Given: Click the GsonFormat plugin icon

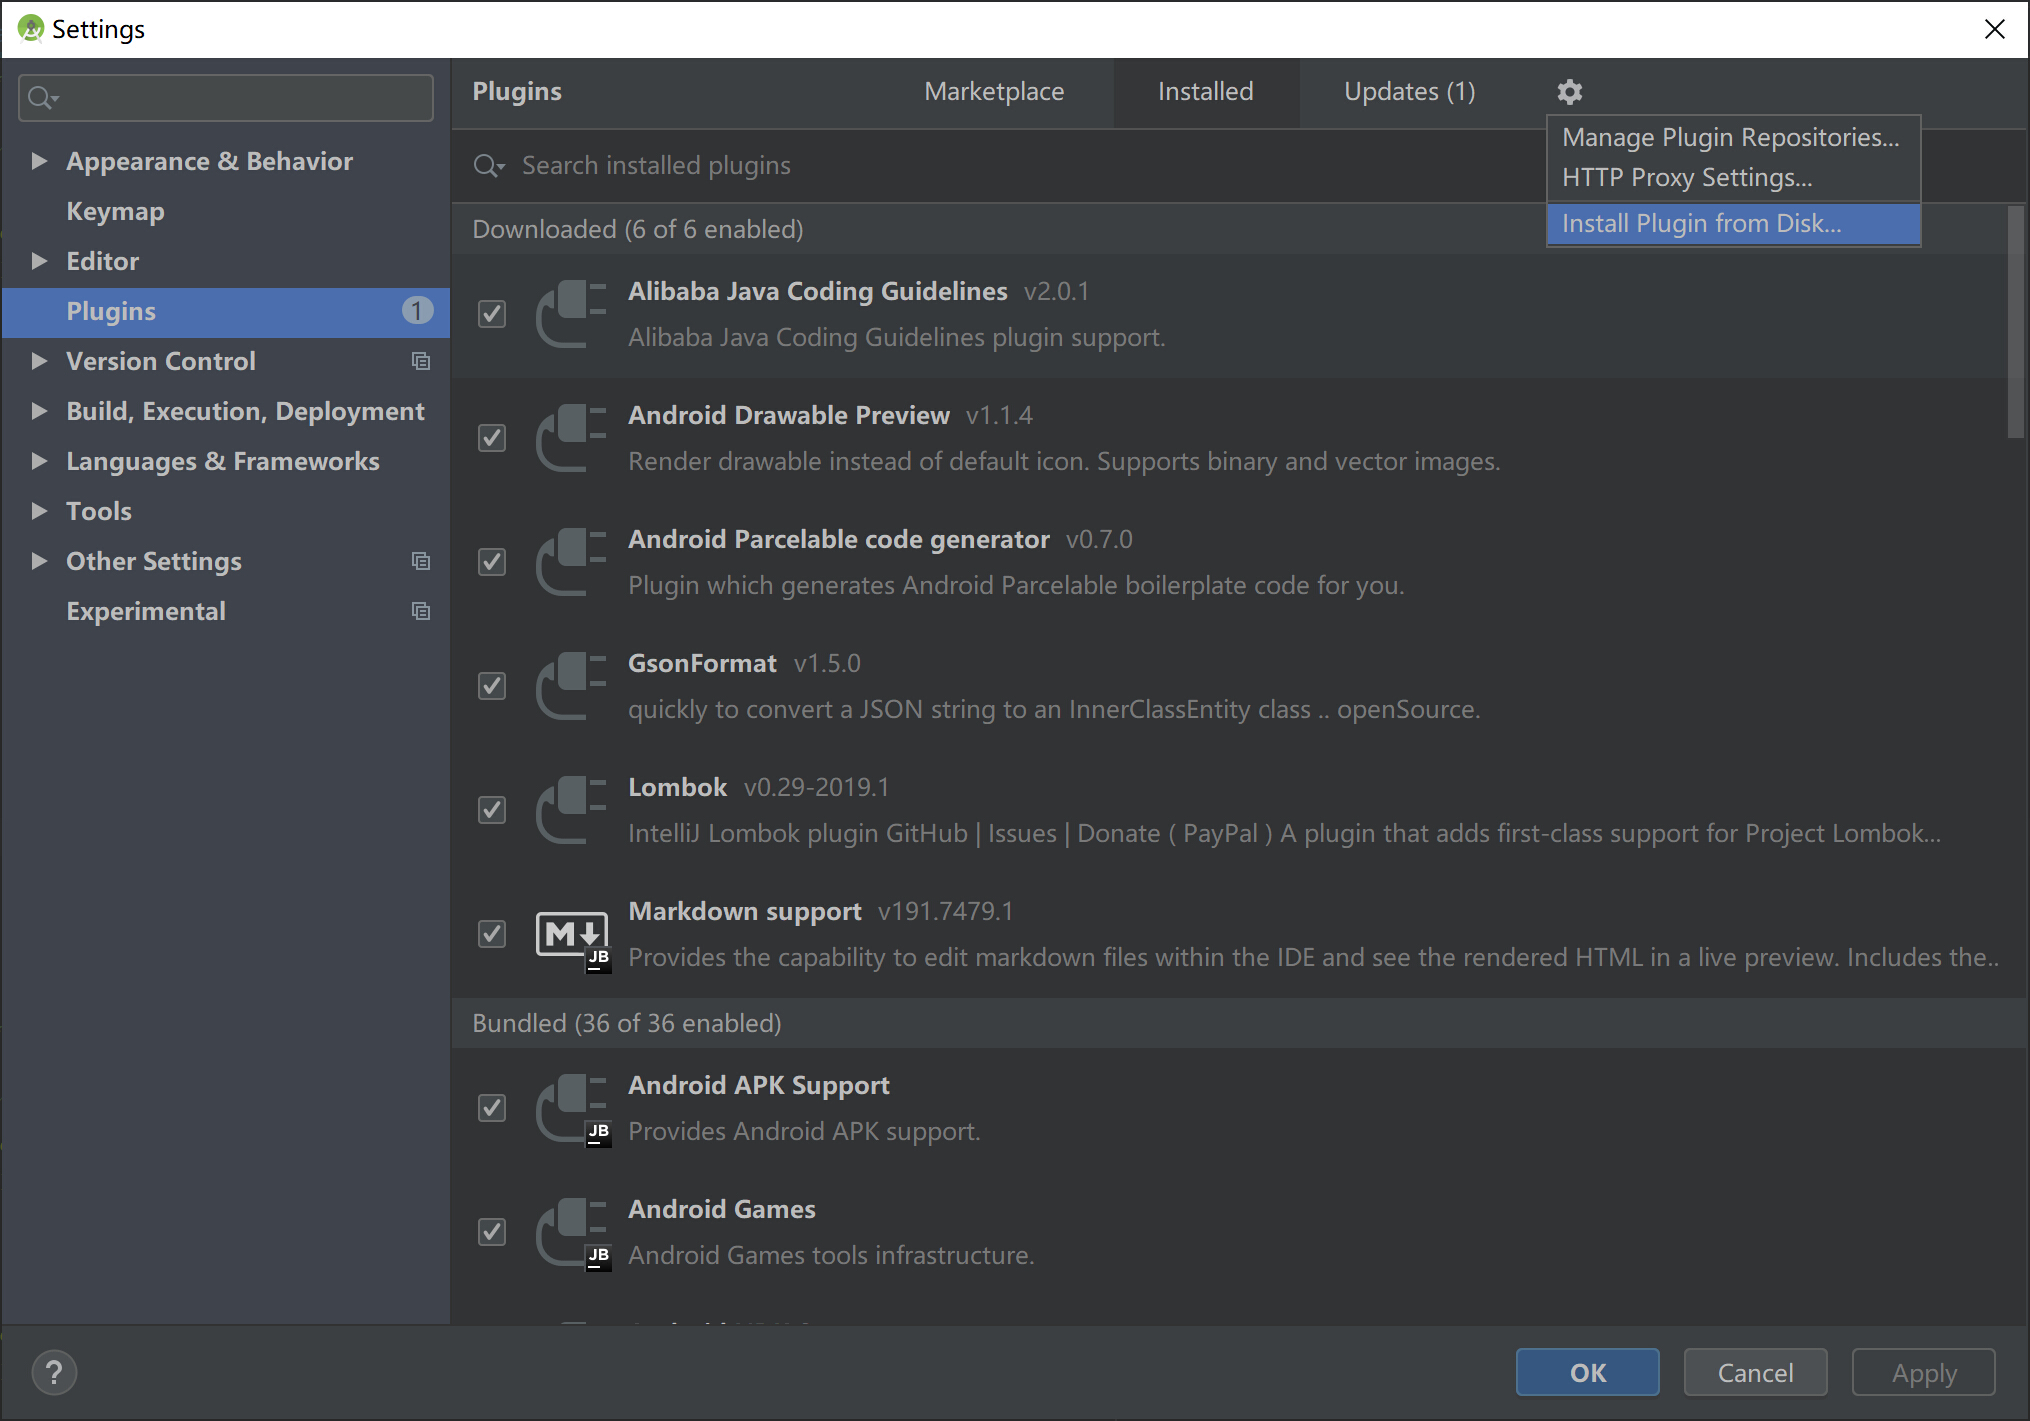Looking at the screenshot, I should pyautogui.click(x=572, y=686).
